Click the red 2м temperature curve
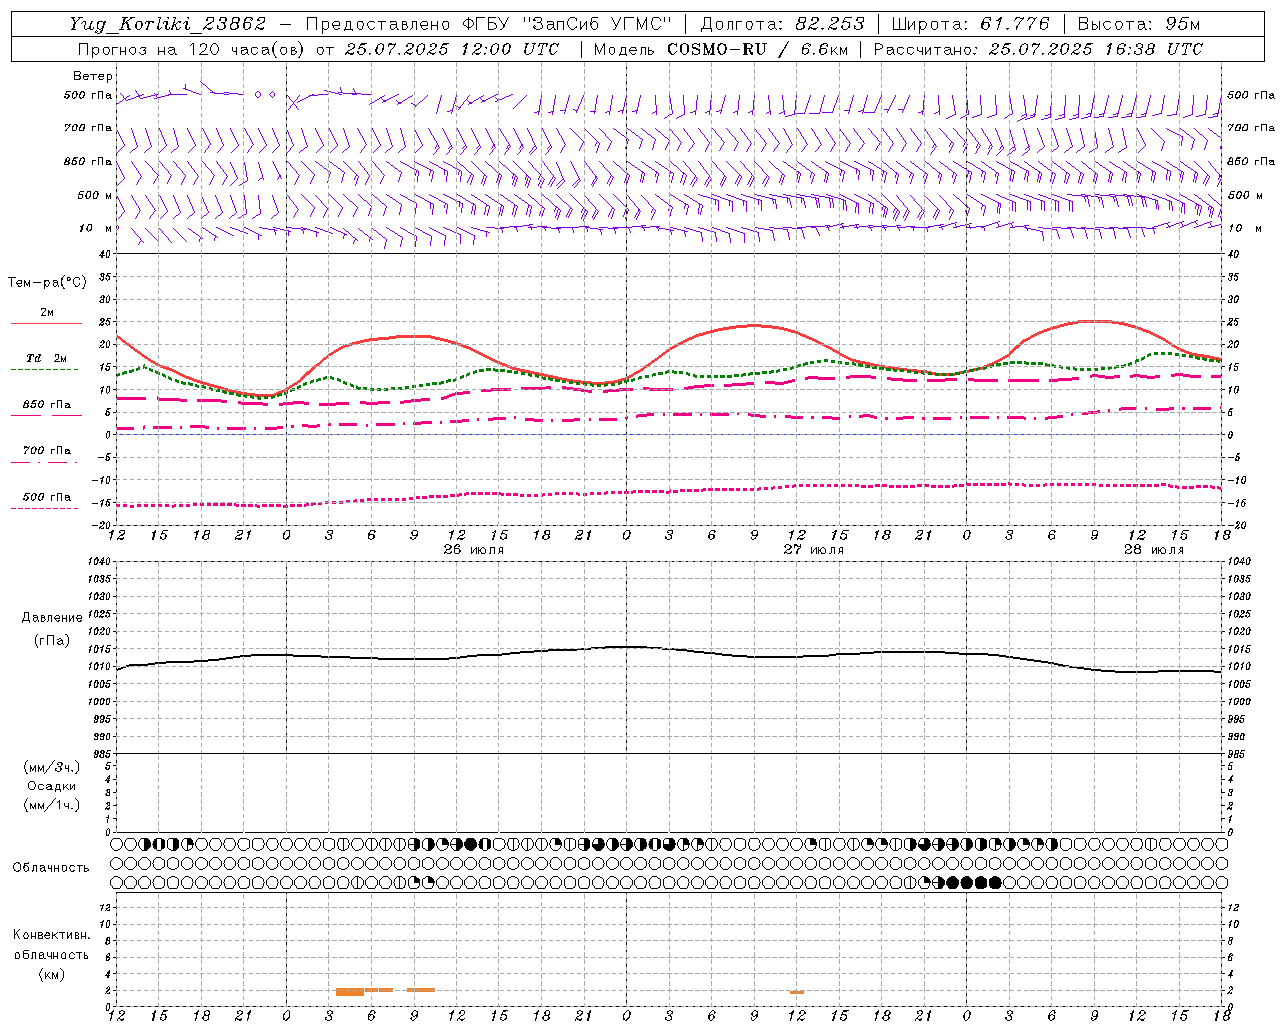 tap(753, 325)
